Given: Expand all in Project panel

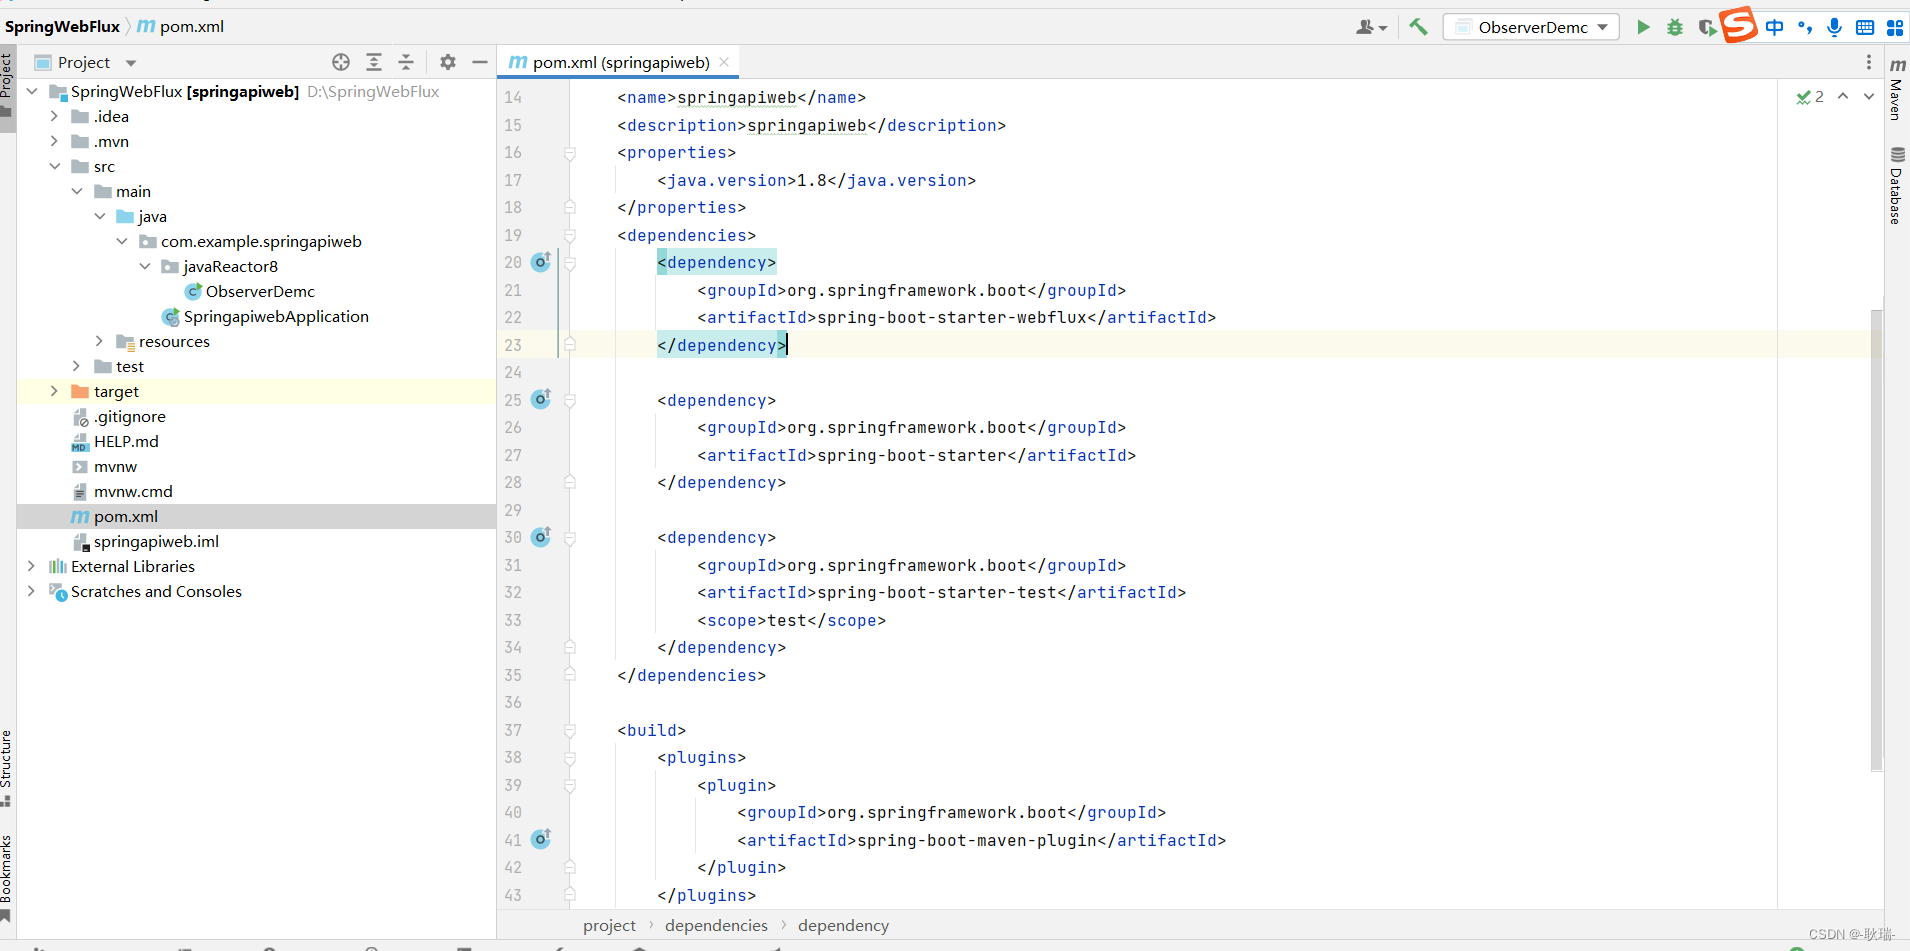Looking at the screenshot, I should 374,62.
